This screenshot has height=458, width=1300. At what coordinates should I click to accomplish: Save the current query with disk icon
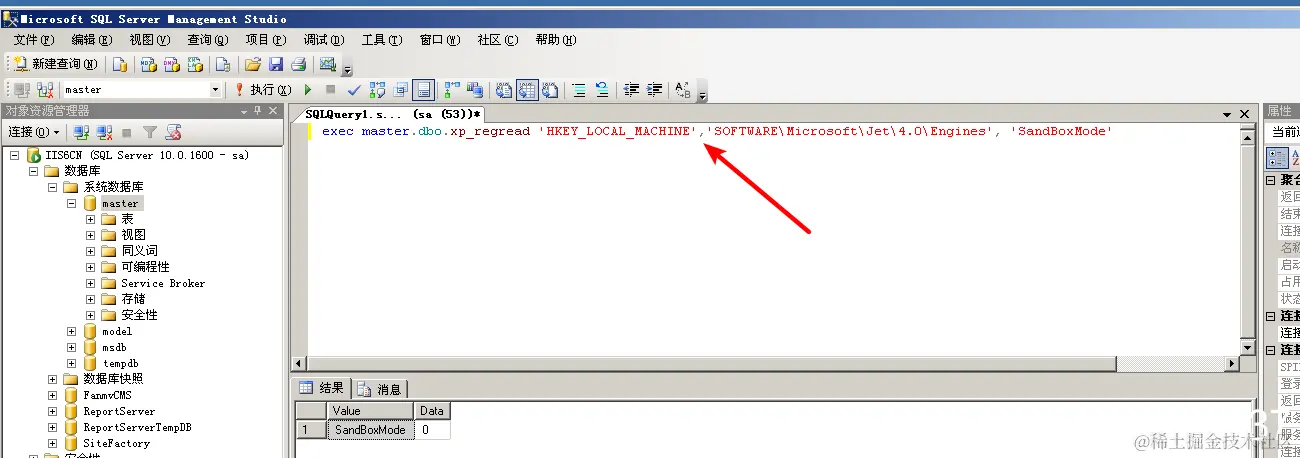(x=276, y=65)
